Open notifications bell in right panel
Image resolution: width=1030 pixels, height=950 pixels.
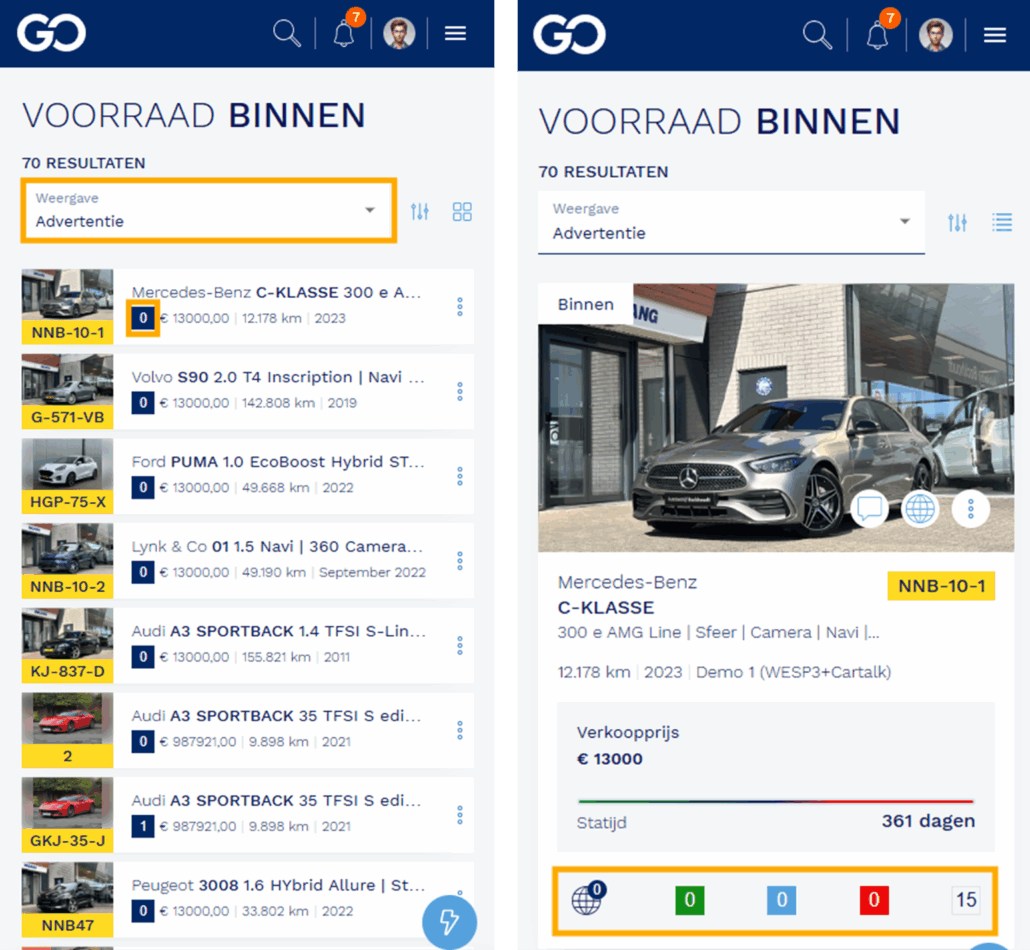click(x=877, y=34)
